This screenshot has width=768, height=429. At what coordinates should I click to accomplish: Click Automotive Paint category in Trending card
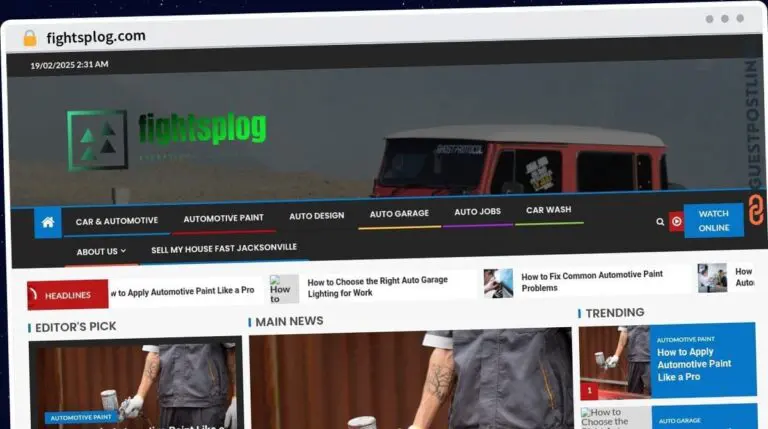tap(685, 339)
